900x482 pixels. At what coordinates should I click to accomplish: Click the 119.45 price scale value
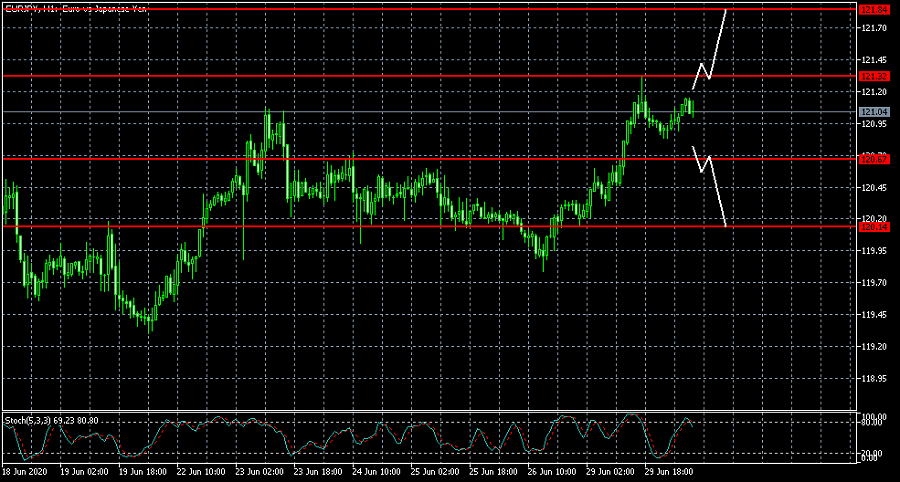coord(875,315)
